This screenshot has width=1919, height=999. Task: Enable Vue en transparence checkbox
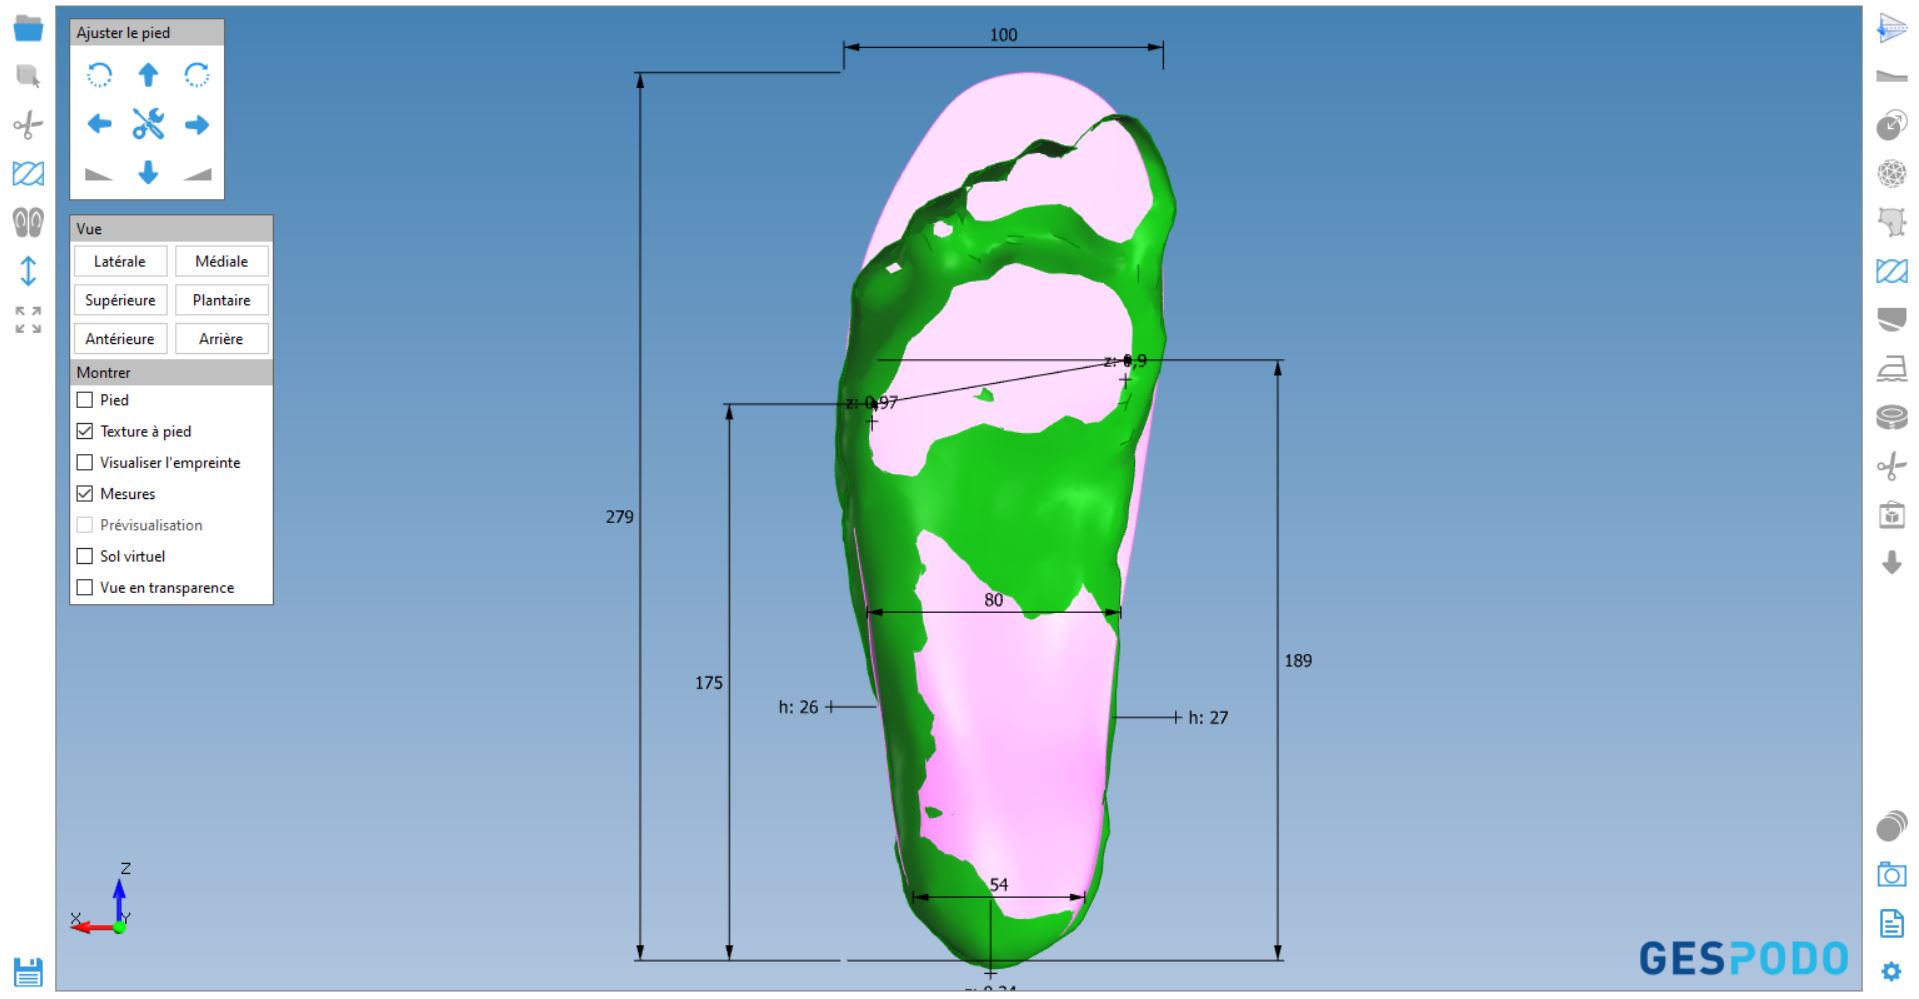tap(85, 588)
